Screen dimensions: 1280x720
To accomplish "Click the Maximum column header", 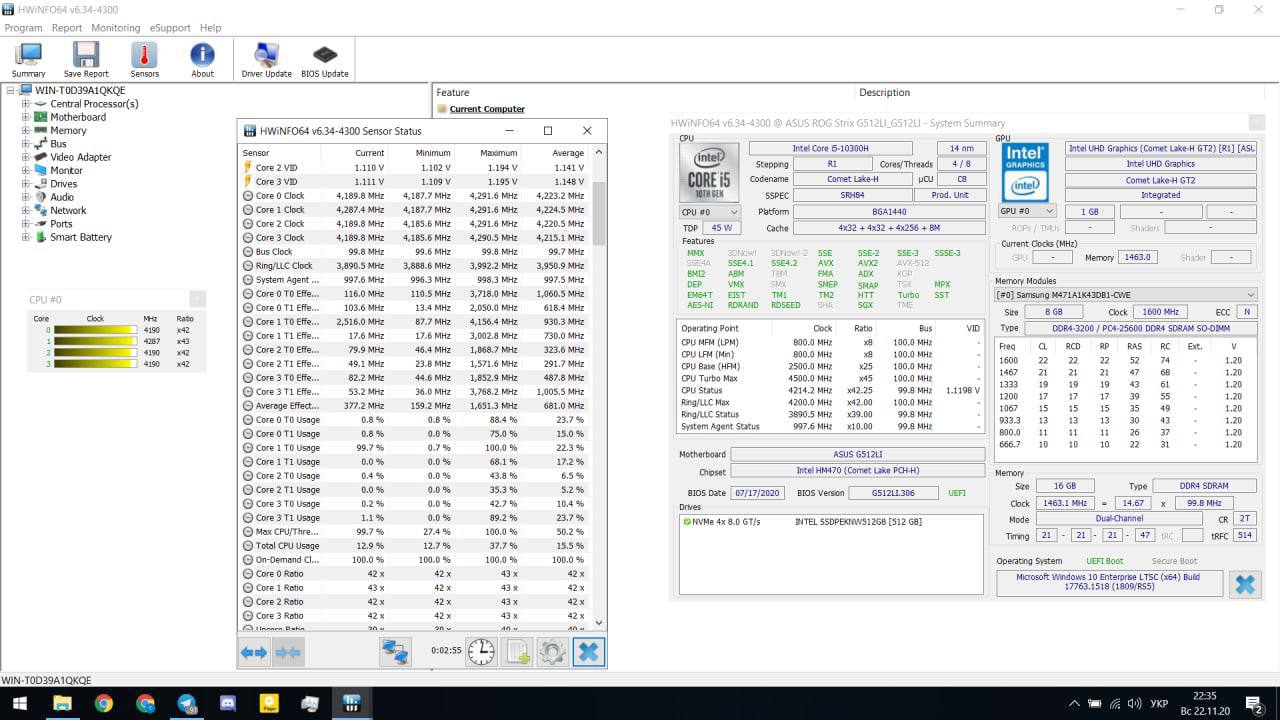I will (498, 153).
